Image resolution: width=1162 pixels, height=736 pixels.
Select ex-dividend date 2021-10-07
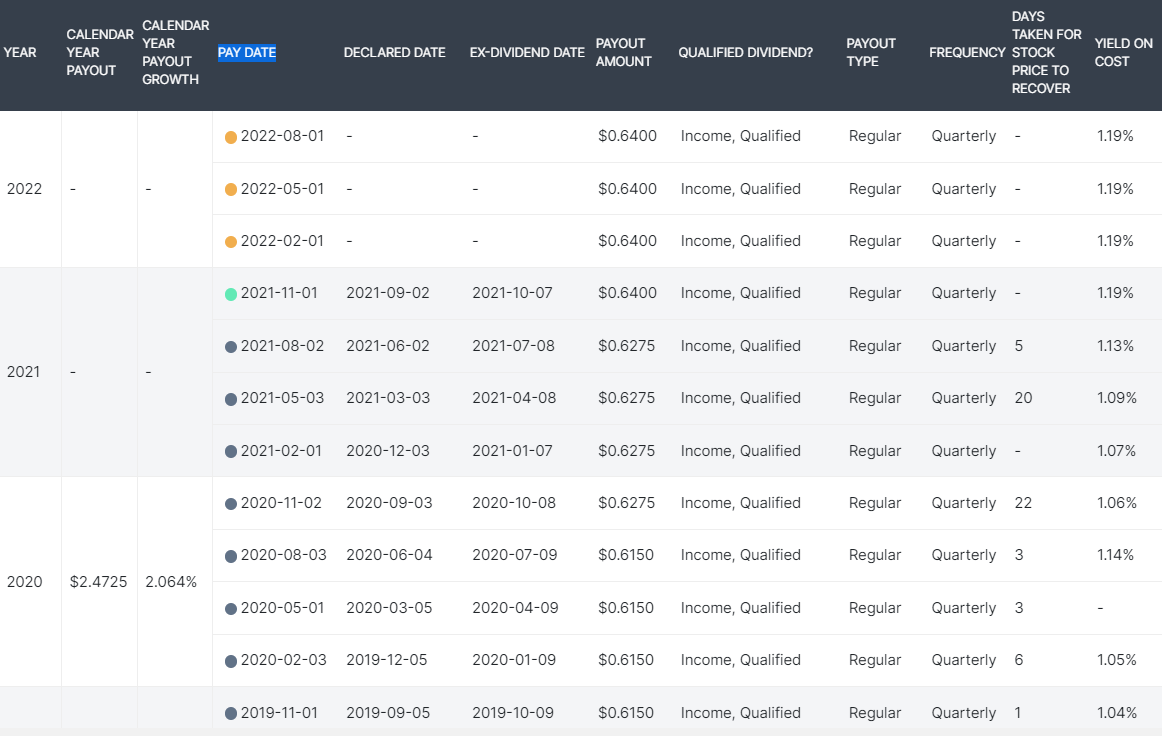512,294
